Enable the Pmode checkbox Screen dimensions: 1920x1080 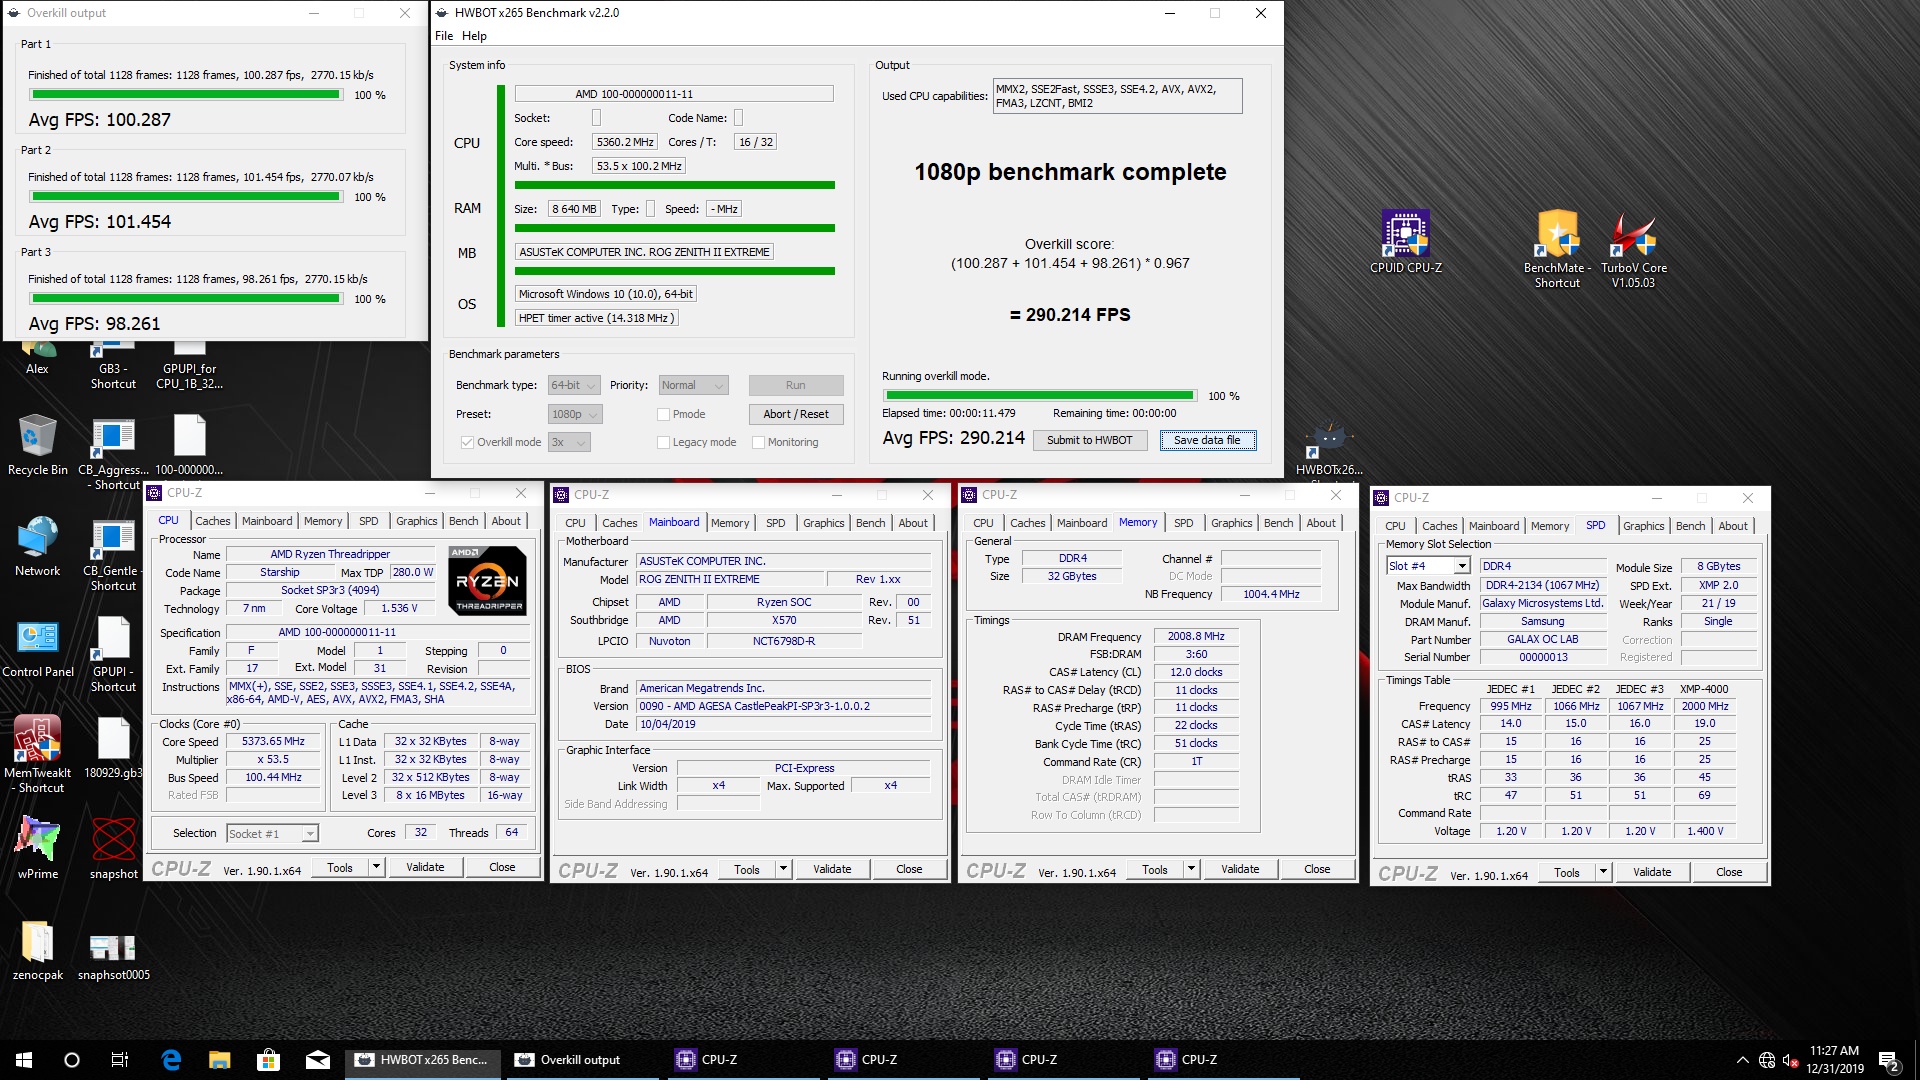[663, 414]
